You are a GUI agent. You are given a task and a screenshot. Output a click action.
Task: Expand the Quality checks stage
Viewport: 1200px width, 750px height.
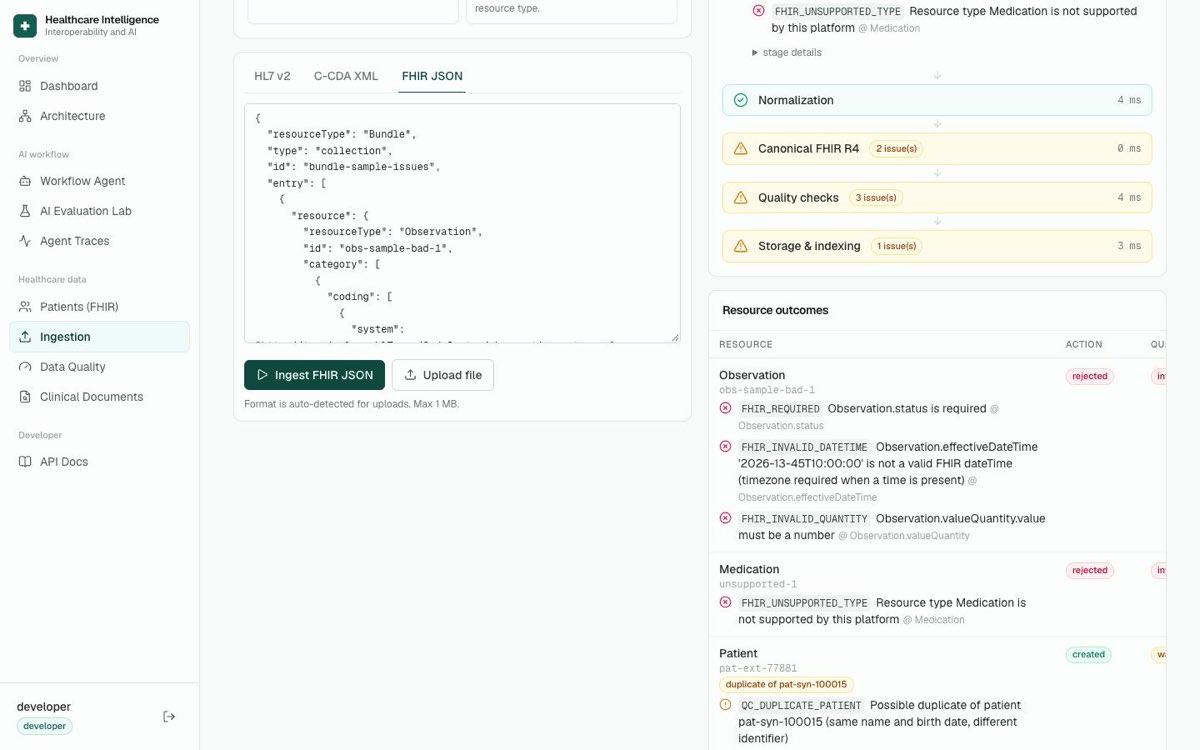pos(937,198)
